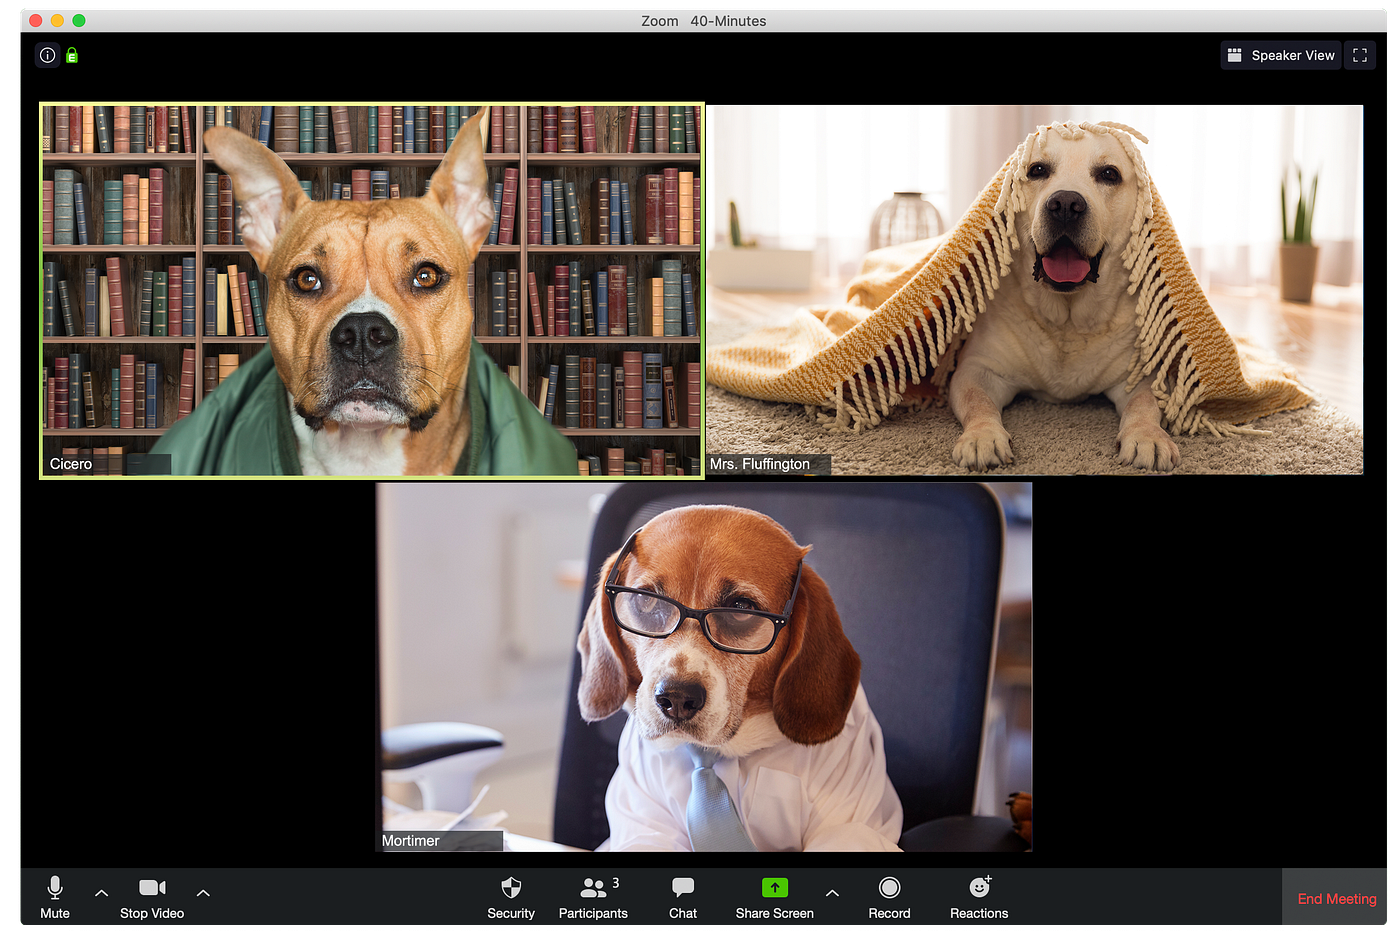Screen dimensions: 1400x947
Task: Select Mortimer's video tile
Action: click(x=704, y=665)
